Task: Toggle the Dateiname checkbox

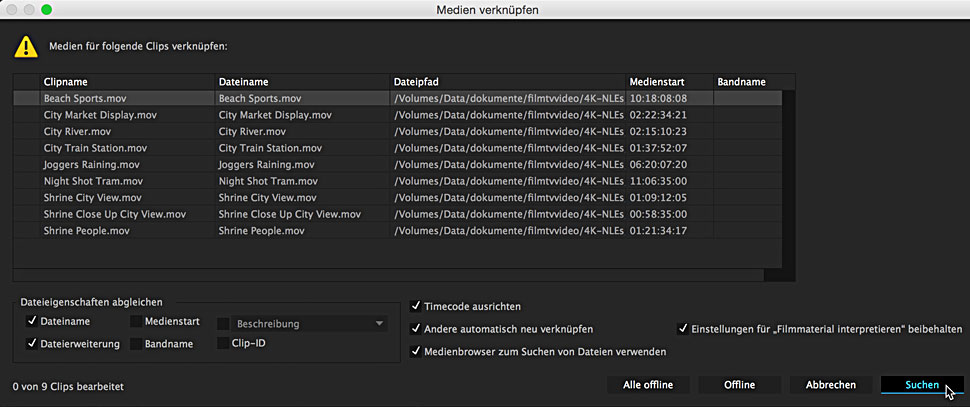Action: [x=32, y=322]
